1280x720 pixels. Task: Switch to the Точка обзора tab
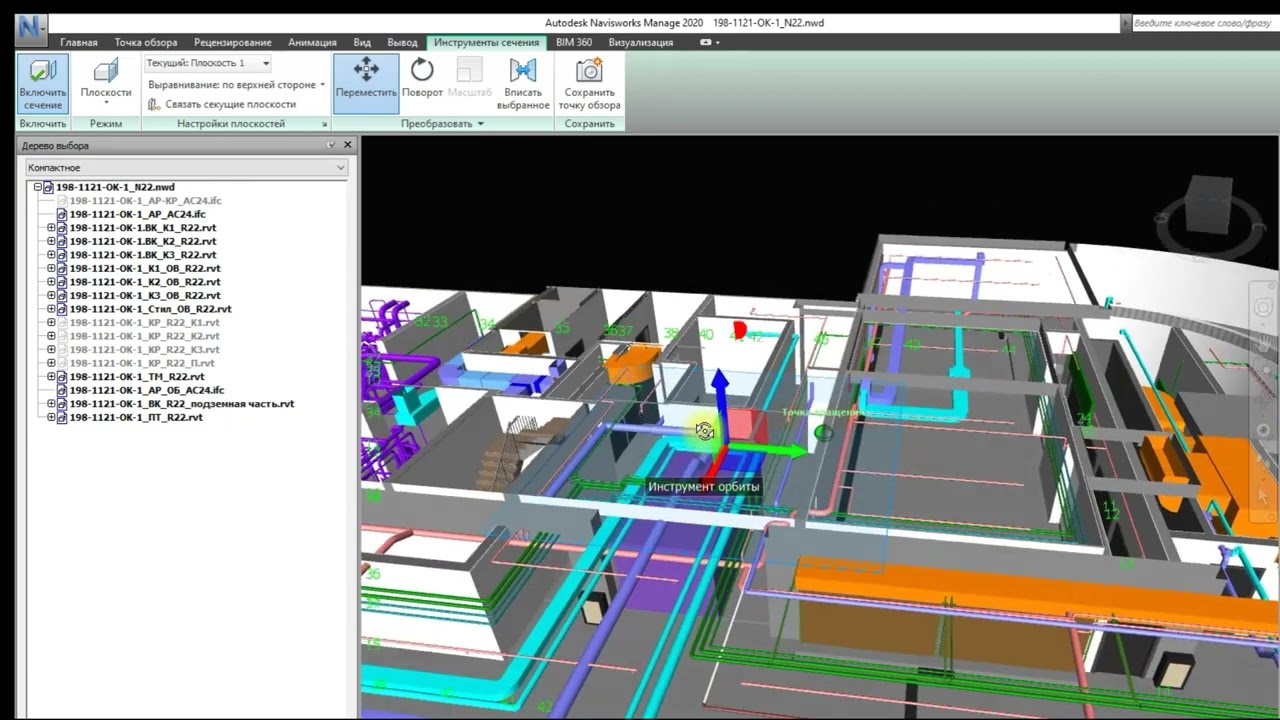point(146,43)
